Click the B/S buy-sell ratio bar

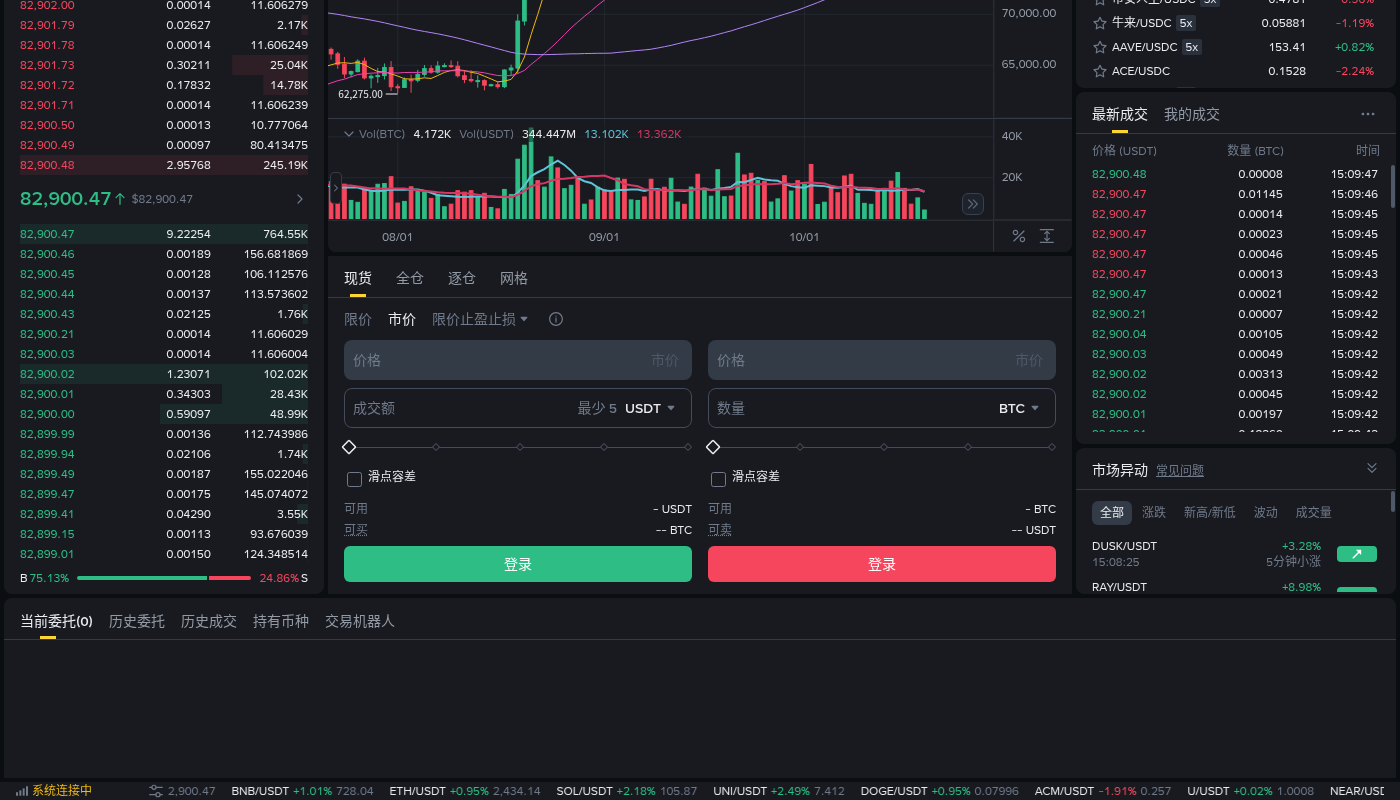(164, 578)
